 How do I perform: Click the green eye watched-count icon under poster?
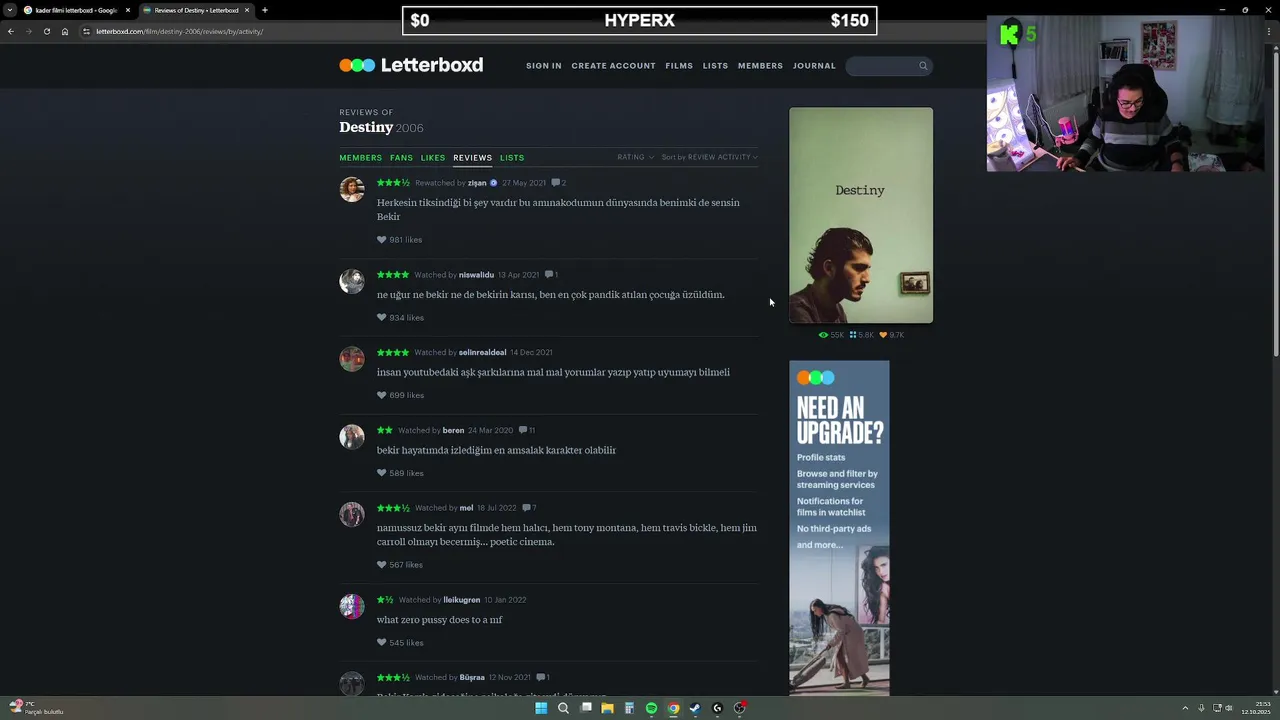click(x=823, y=335)
